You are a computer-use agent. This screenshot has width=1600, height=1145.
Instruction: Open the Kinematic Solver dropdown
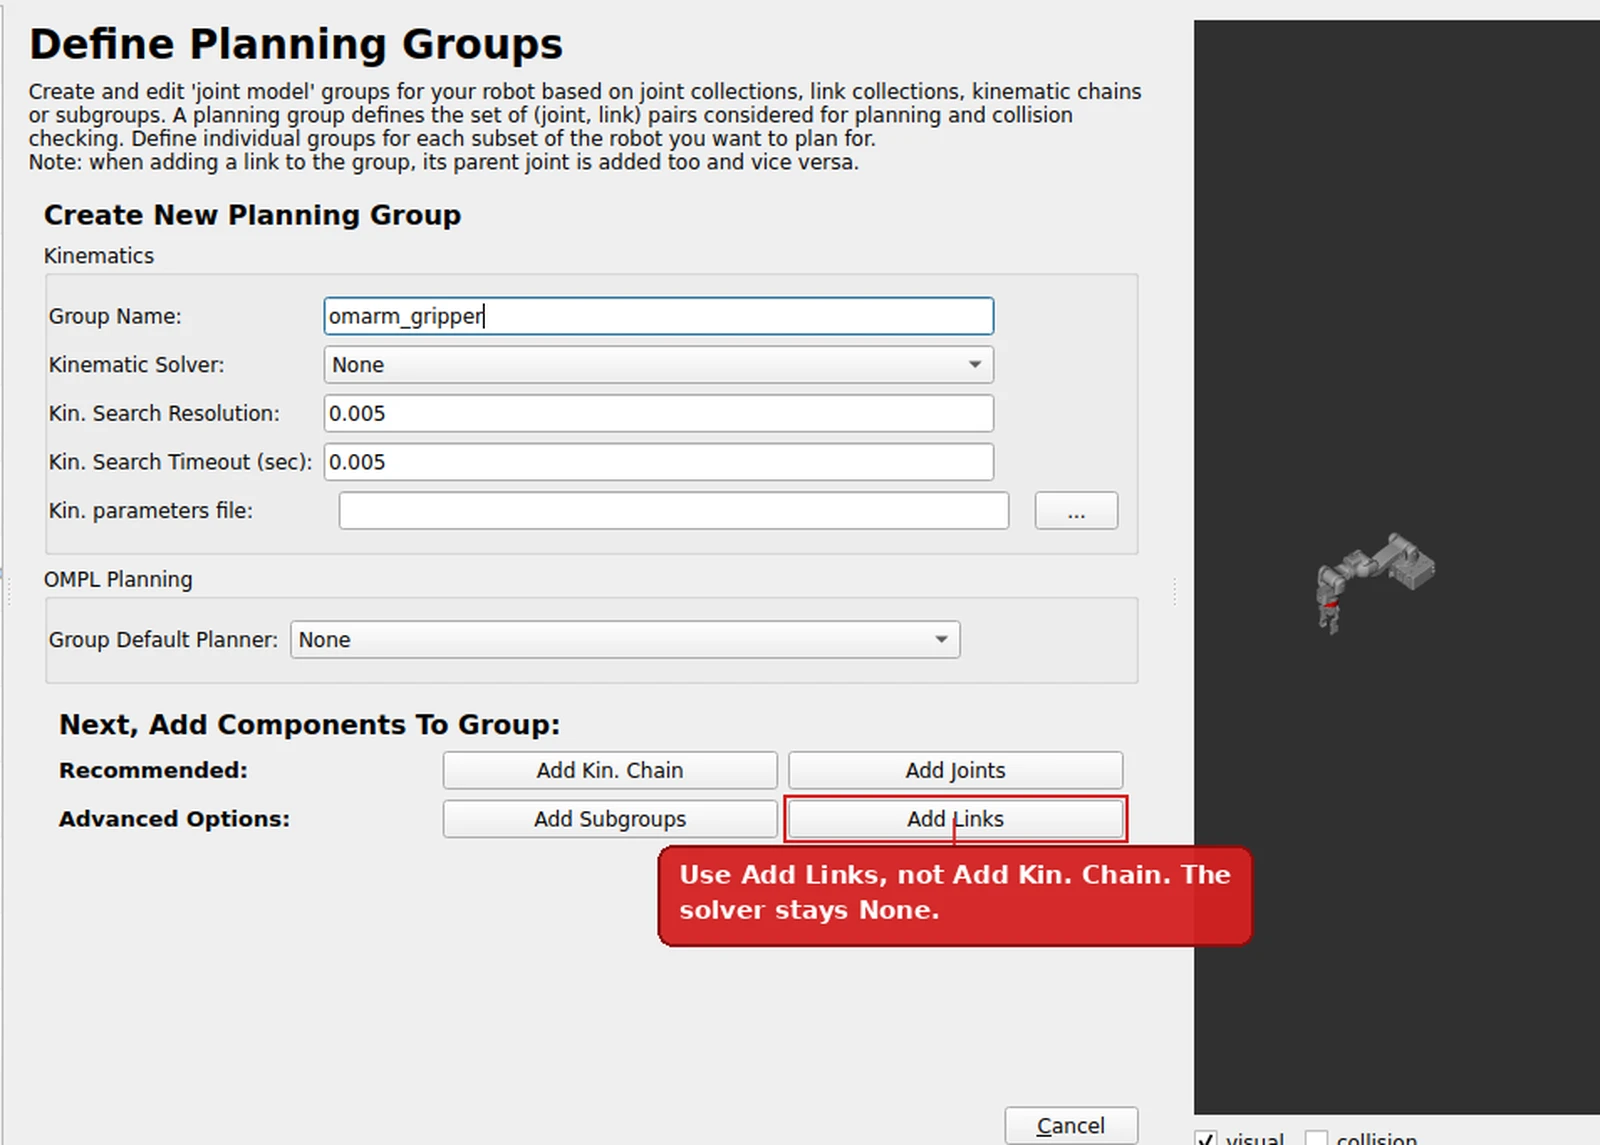(x=658, y=365)
